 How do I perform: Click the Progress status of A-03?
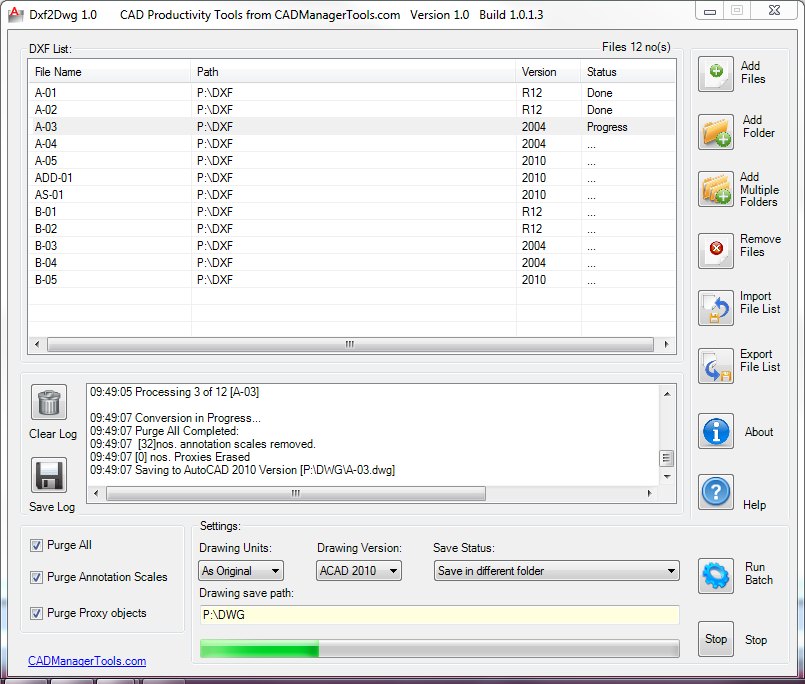tap(607, 127)
